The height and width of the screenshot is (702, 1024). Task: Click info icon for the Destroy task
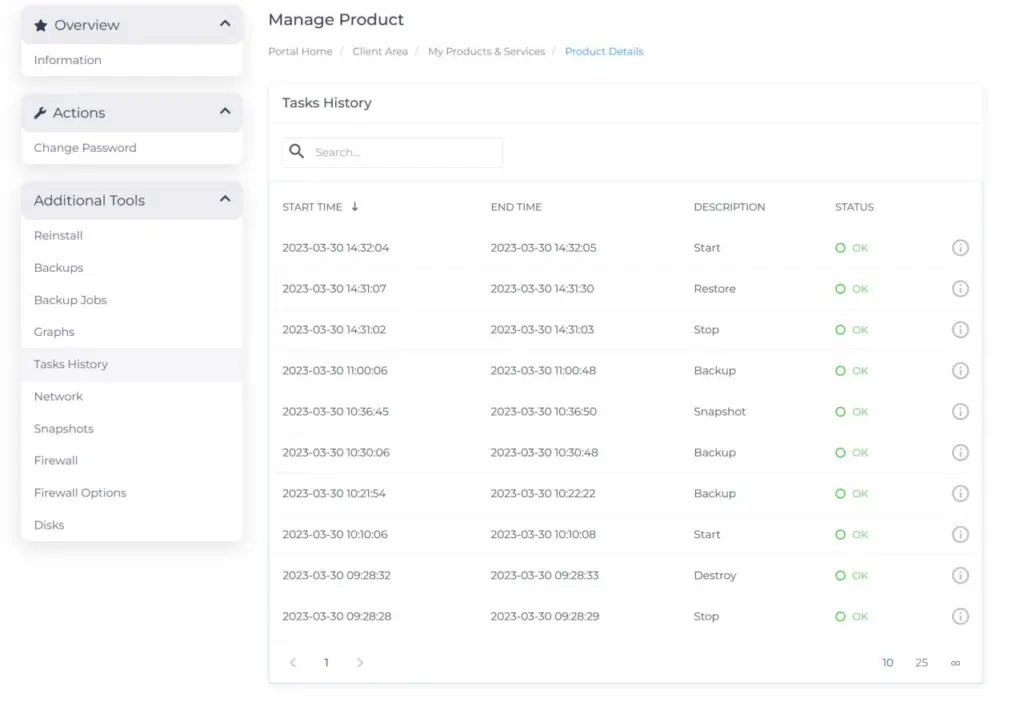pyautogui.click(x=960, y=576)
